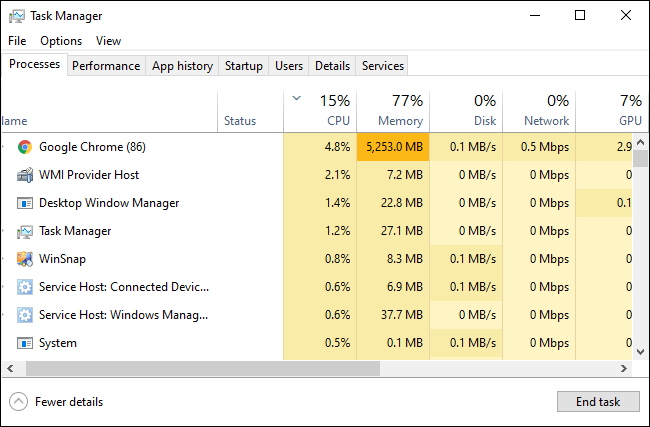Click the Service Host: Windows Management gear icon

[25, 315]
